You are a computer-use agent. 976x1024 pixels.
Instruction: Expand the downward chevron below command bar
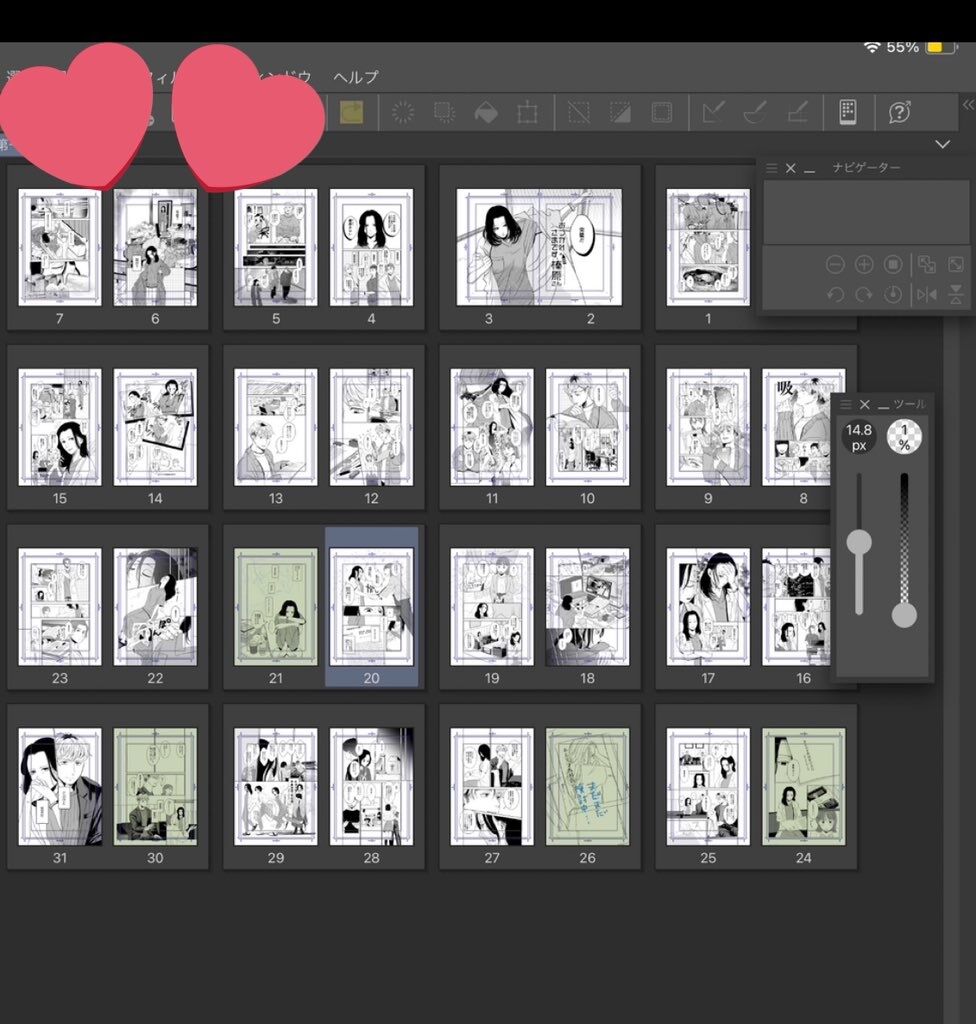pos(942,144)
